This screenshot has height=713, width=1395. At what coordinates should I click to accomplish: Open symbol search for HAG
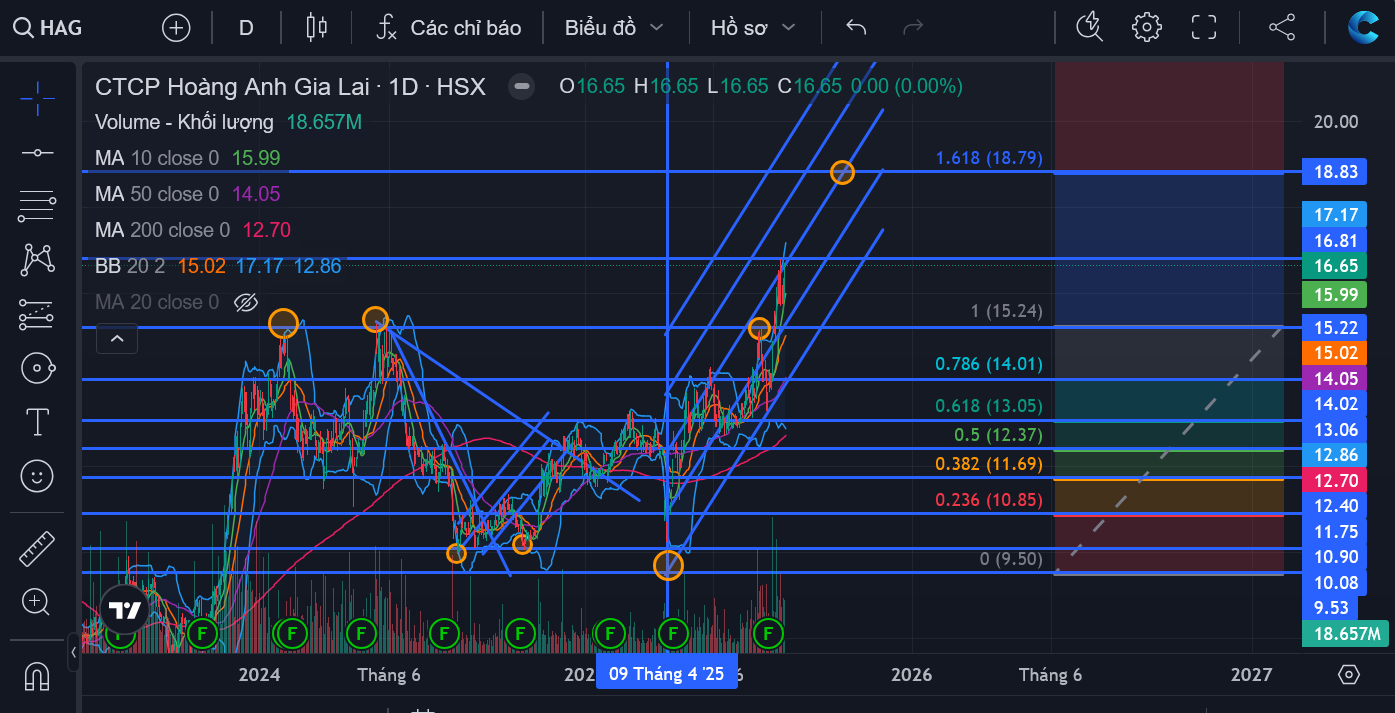click(x=47, y=28)
